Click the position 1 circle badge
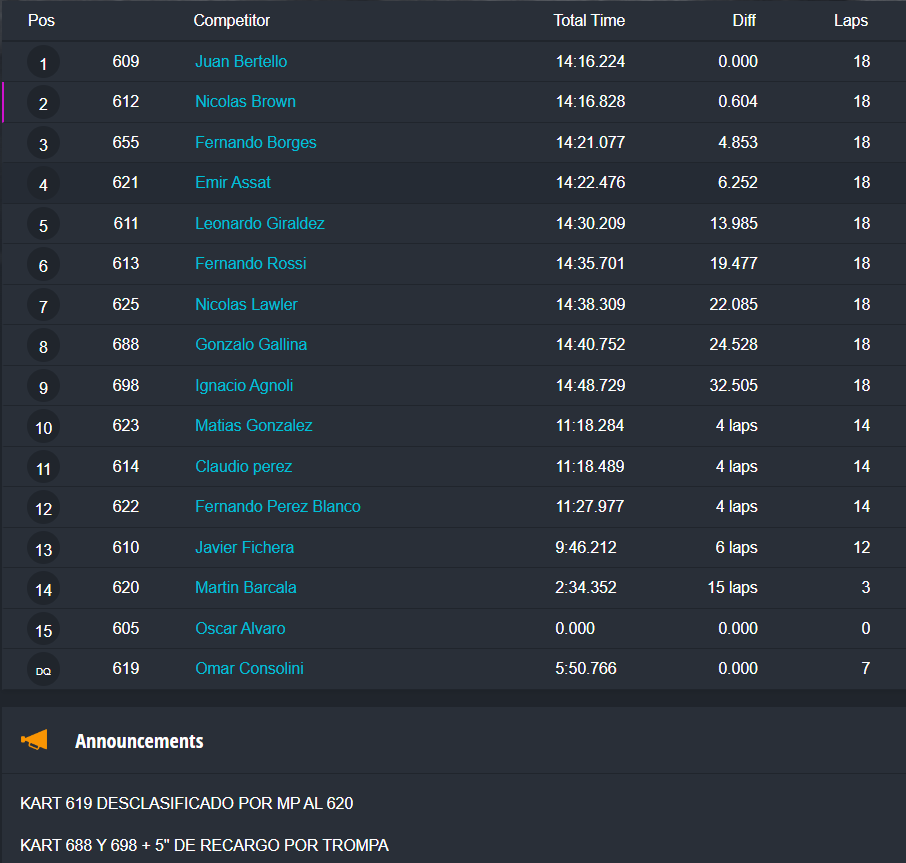 pos(43,64)
